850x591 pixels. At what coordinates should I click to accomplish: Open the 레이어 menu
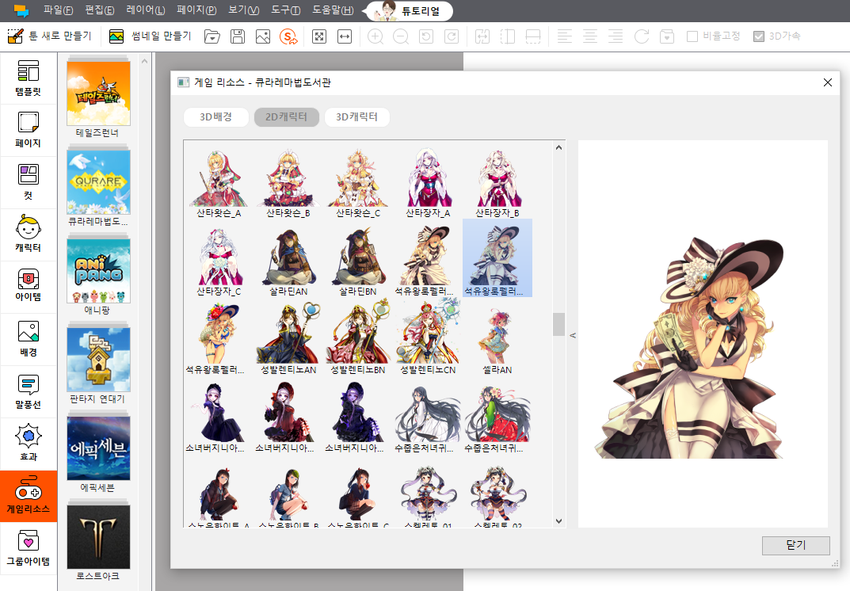tap(145, 10)
